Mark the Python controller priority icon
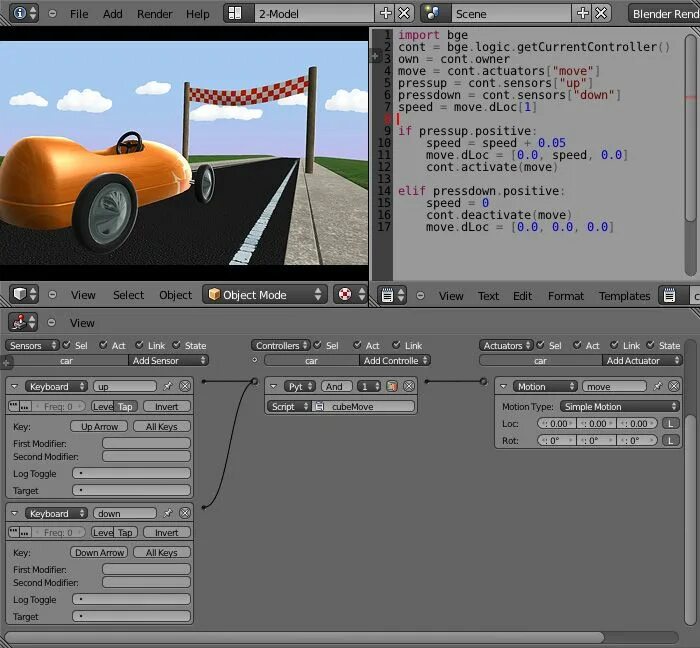The width and height of the screenshot is (700, 648). pos(392,386)
